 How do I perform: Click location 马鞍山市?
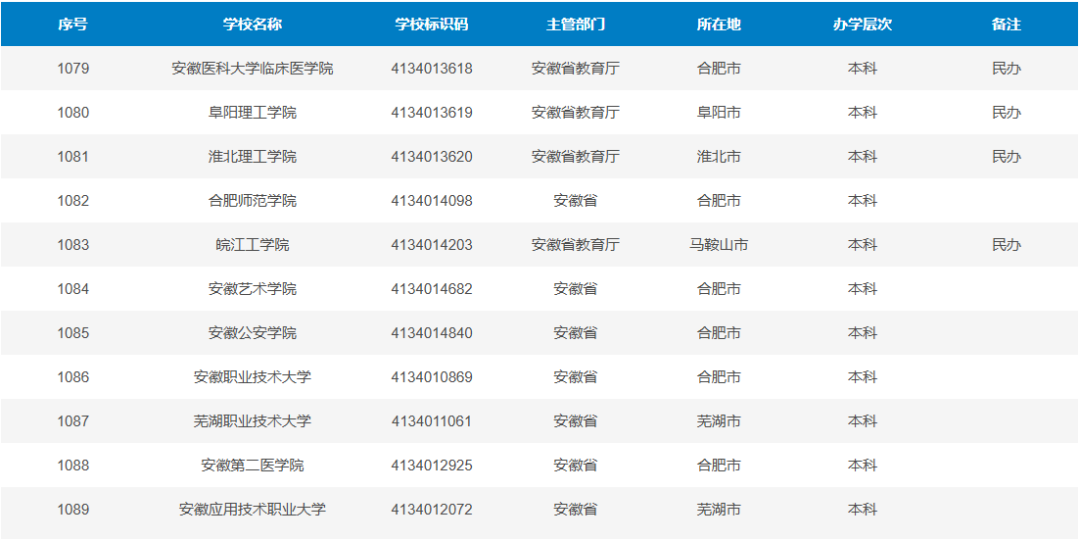[x=718, y=245]
